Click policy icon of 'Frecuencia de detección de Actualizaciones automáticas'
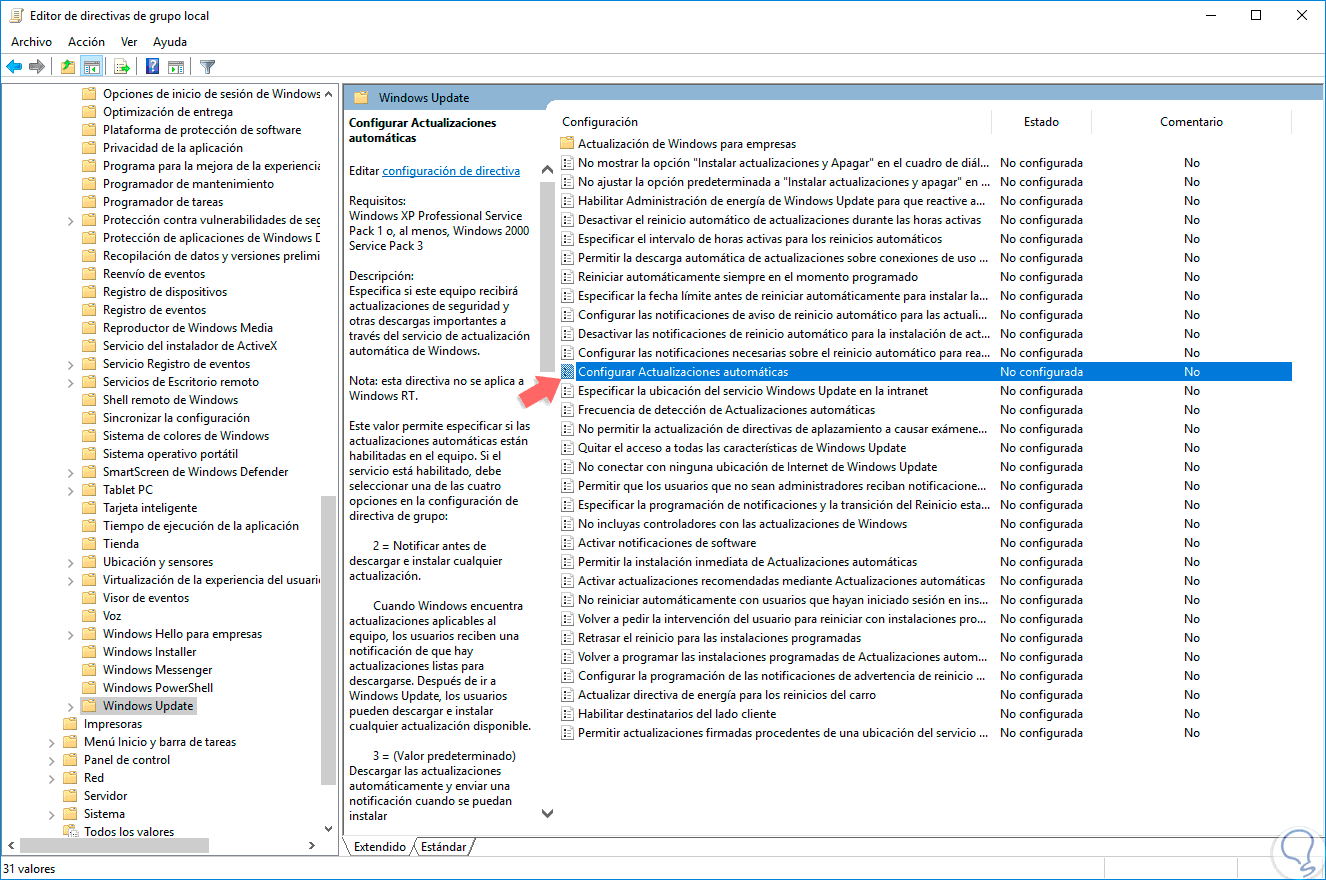1326x880 pixels. pyautogui.click(x=568, y=410)
